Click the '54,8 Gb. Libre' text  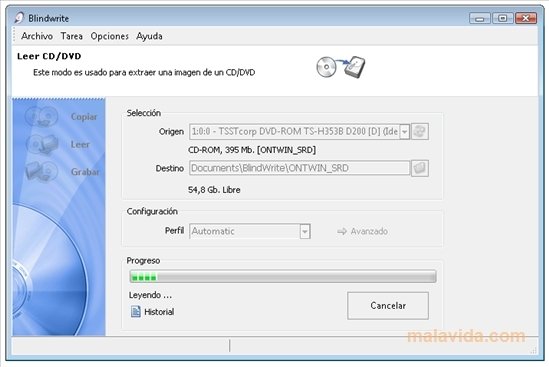[214, 190]
